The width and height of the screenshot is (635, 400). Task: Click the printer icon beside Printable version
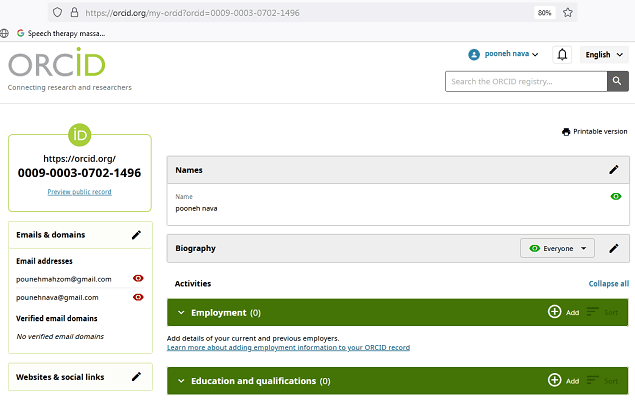point(566,132)
